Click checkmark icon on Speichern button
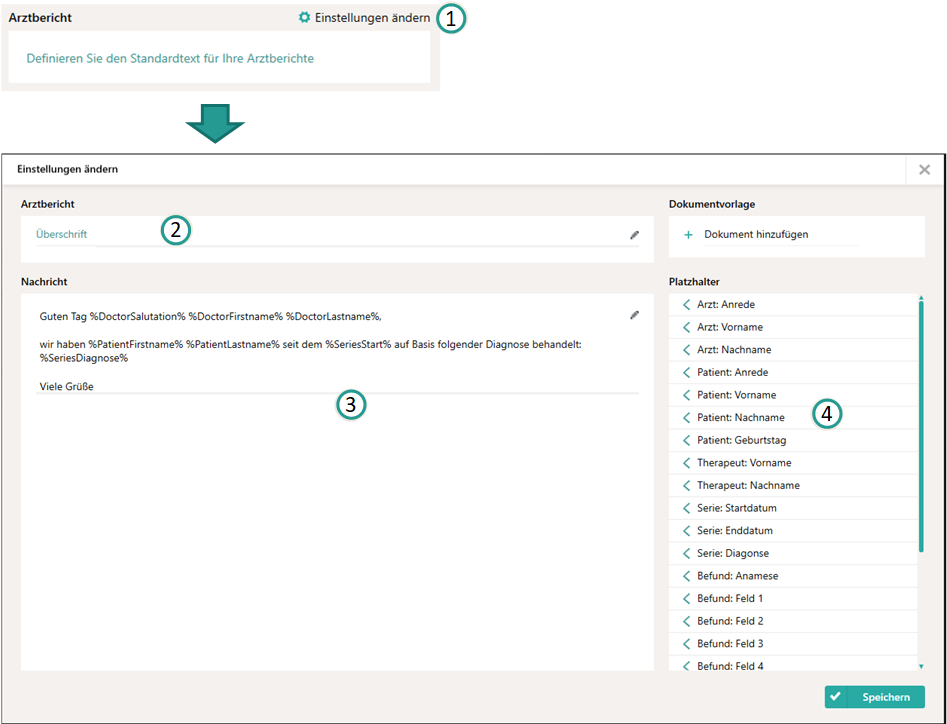This screenshot has width=947, height=724. pos(836,696)
